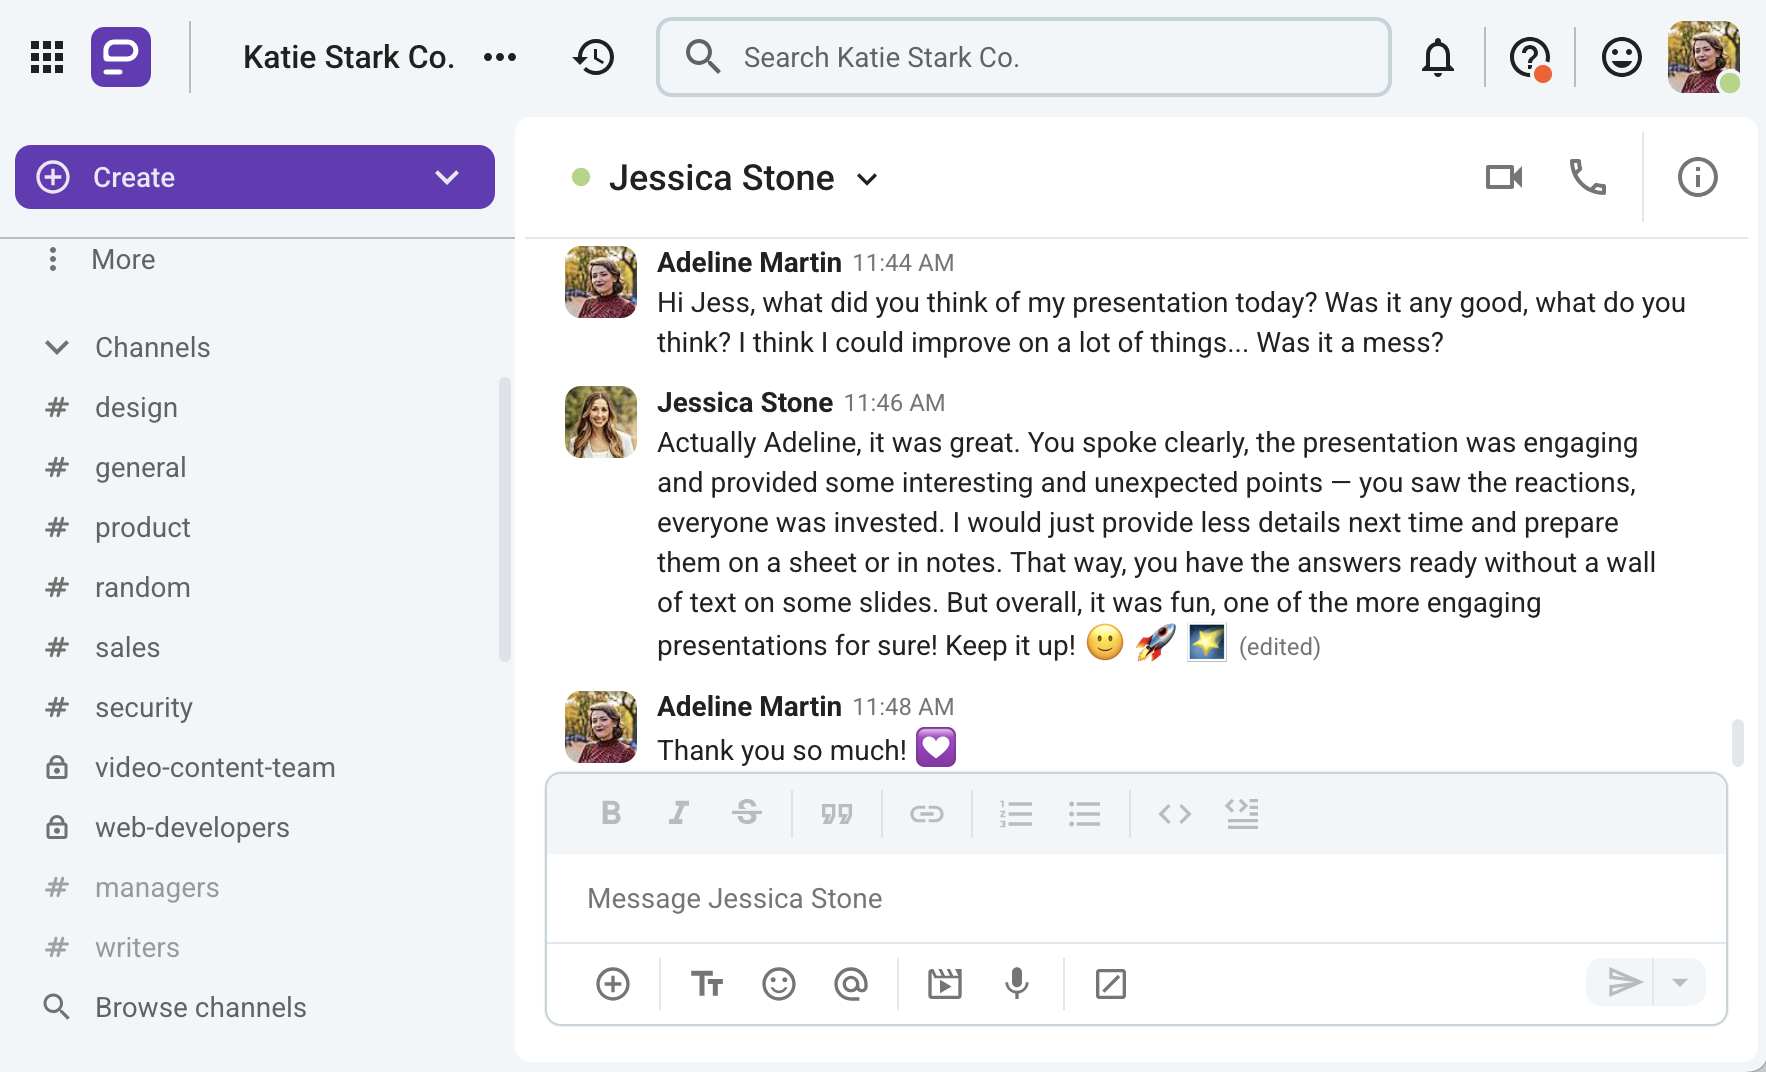Open notifications via the bell icon
Screen dimensions: 1766x1072
[x=1437, y=57]
